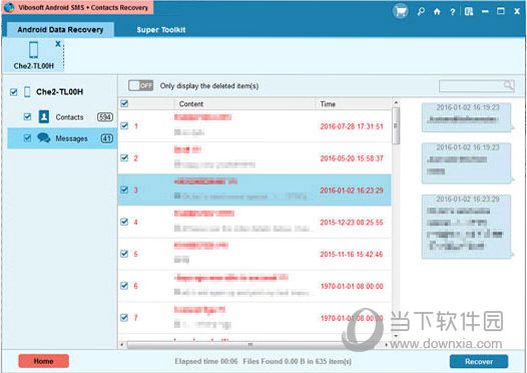Click the feedback notes icon in title bar

469,12
